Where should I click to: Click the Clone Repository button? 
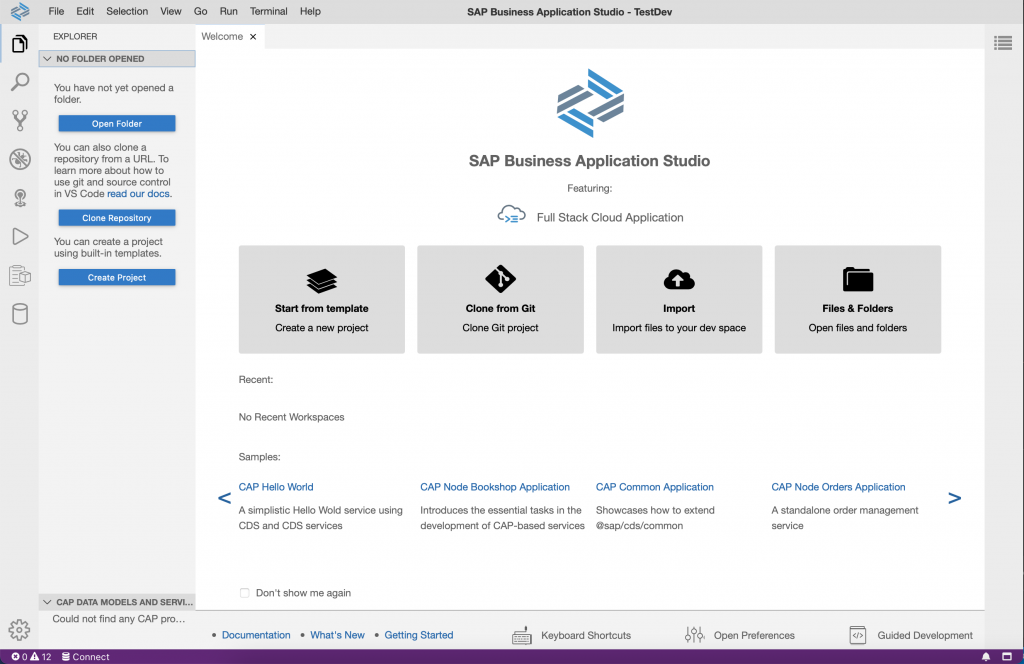(117, 217)
